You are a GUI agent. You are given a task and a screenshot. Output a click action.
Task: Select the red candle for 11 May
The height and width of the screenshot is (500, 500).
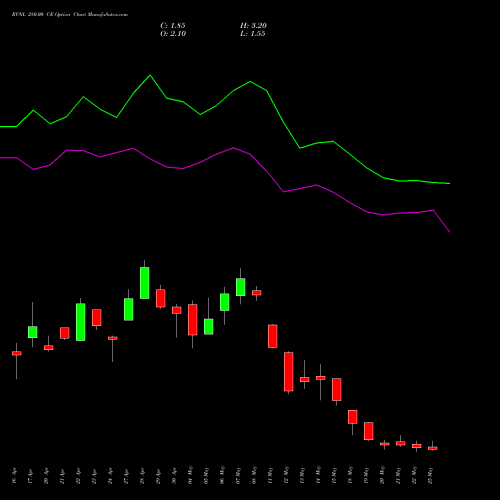273,336
